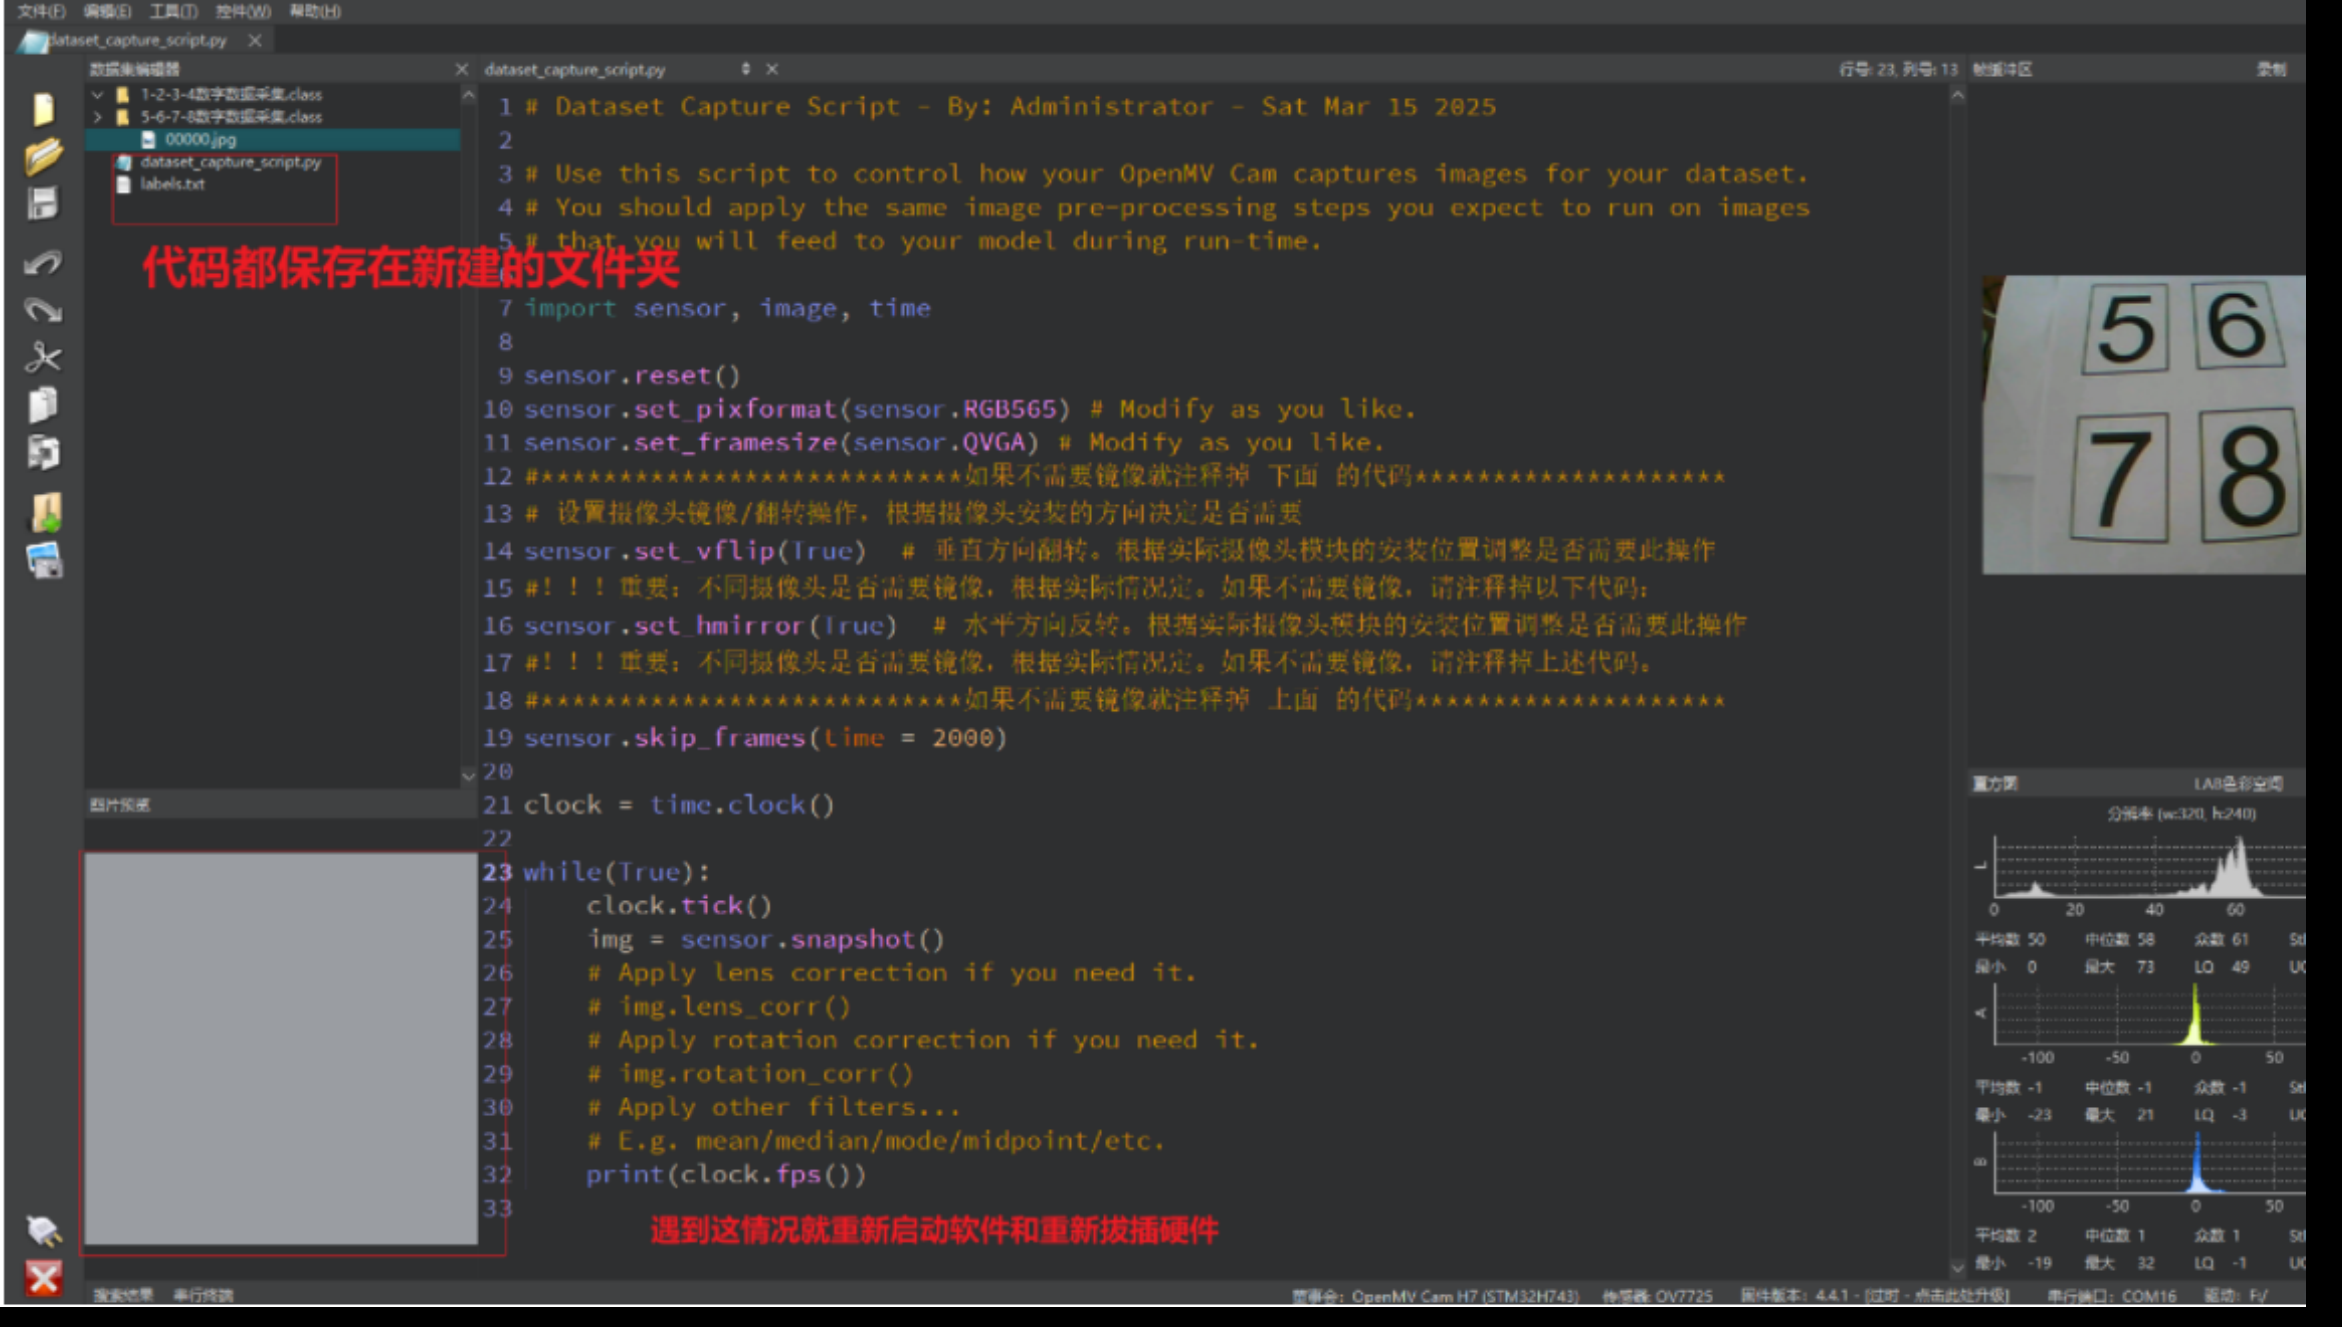The image size is (2342, 1327).
Task: Click the New File icon in sidebar
Action: [x=43, y=108]
